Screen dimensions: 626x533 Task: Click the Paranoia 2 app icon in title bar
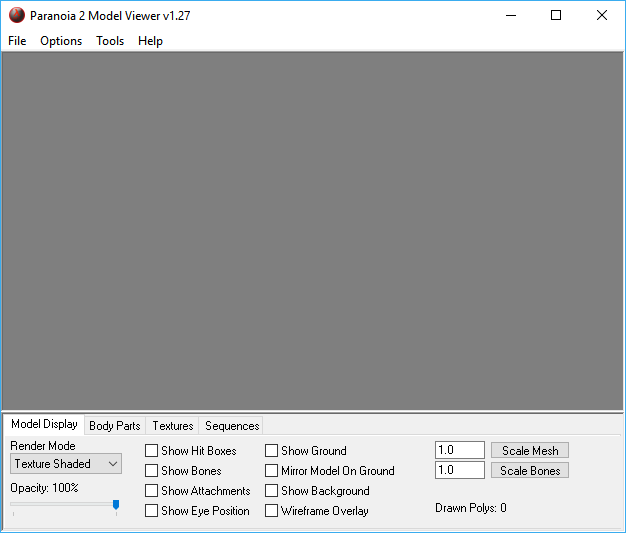(x=17, y=16)
